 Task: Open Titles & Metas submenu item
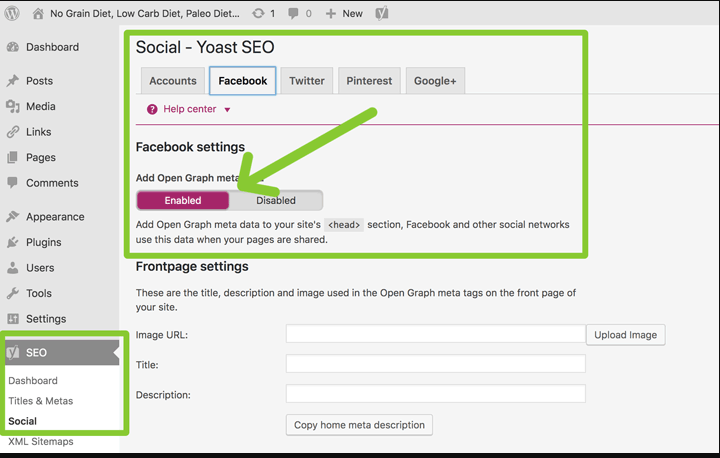tap(40, 401)
